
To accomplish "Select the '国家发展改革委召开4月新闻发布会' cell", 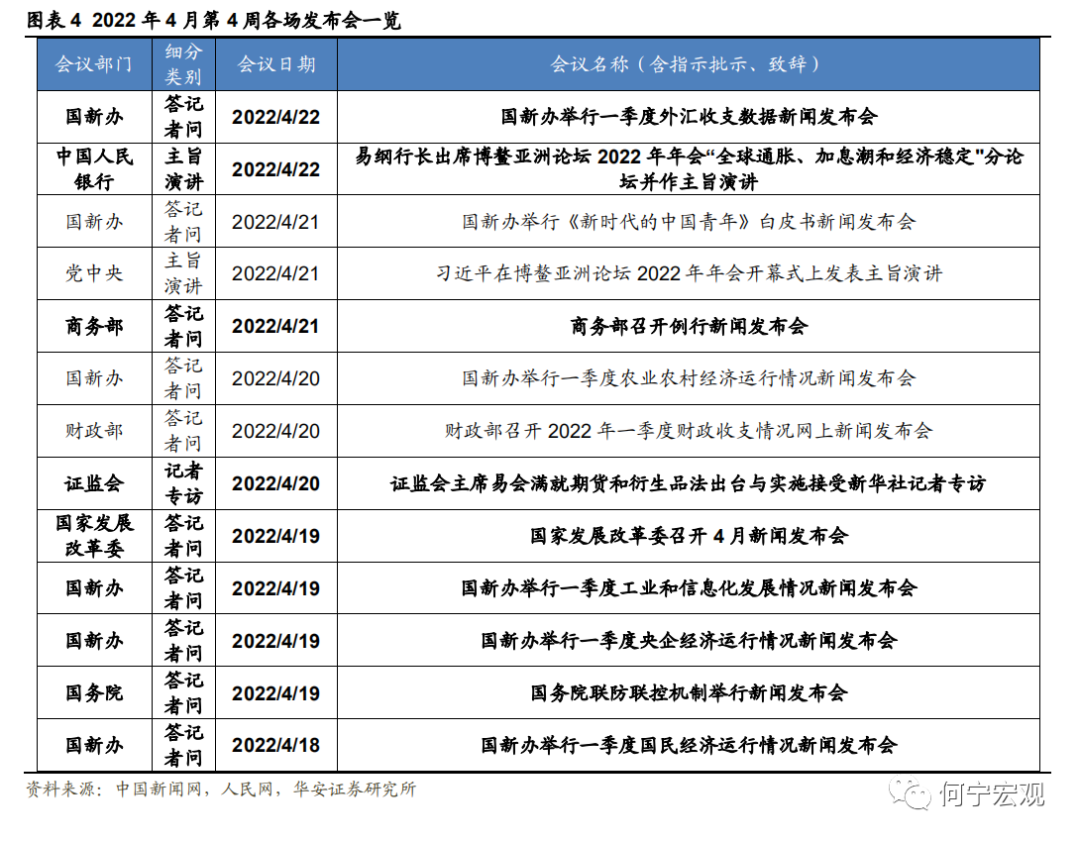I will coord(688,535).
